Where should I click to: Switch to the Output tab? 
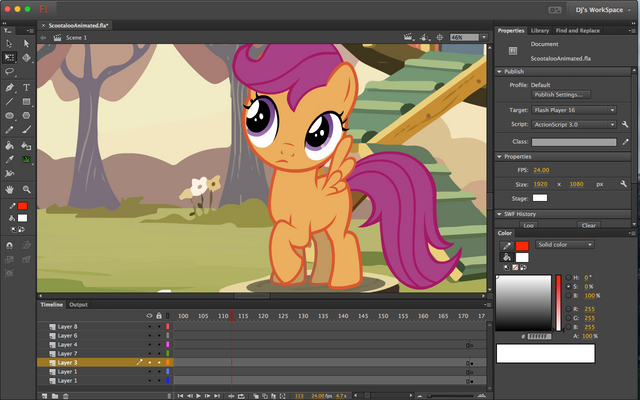78,304
